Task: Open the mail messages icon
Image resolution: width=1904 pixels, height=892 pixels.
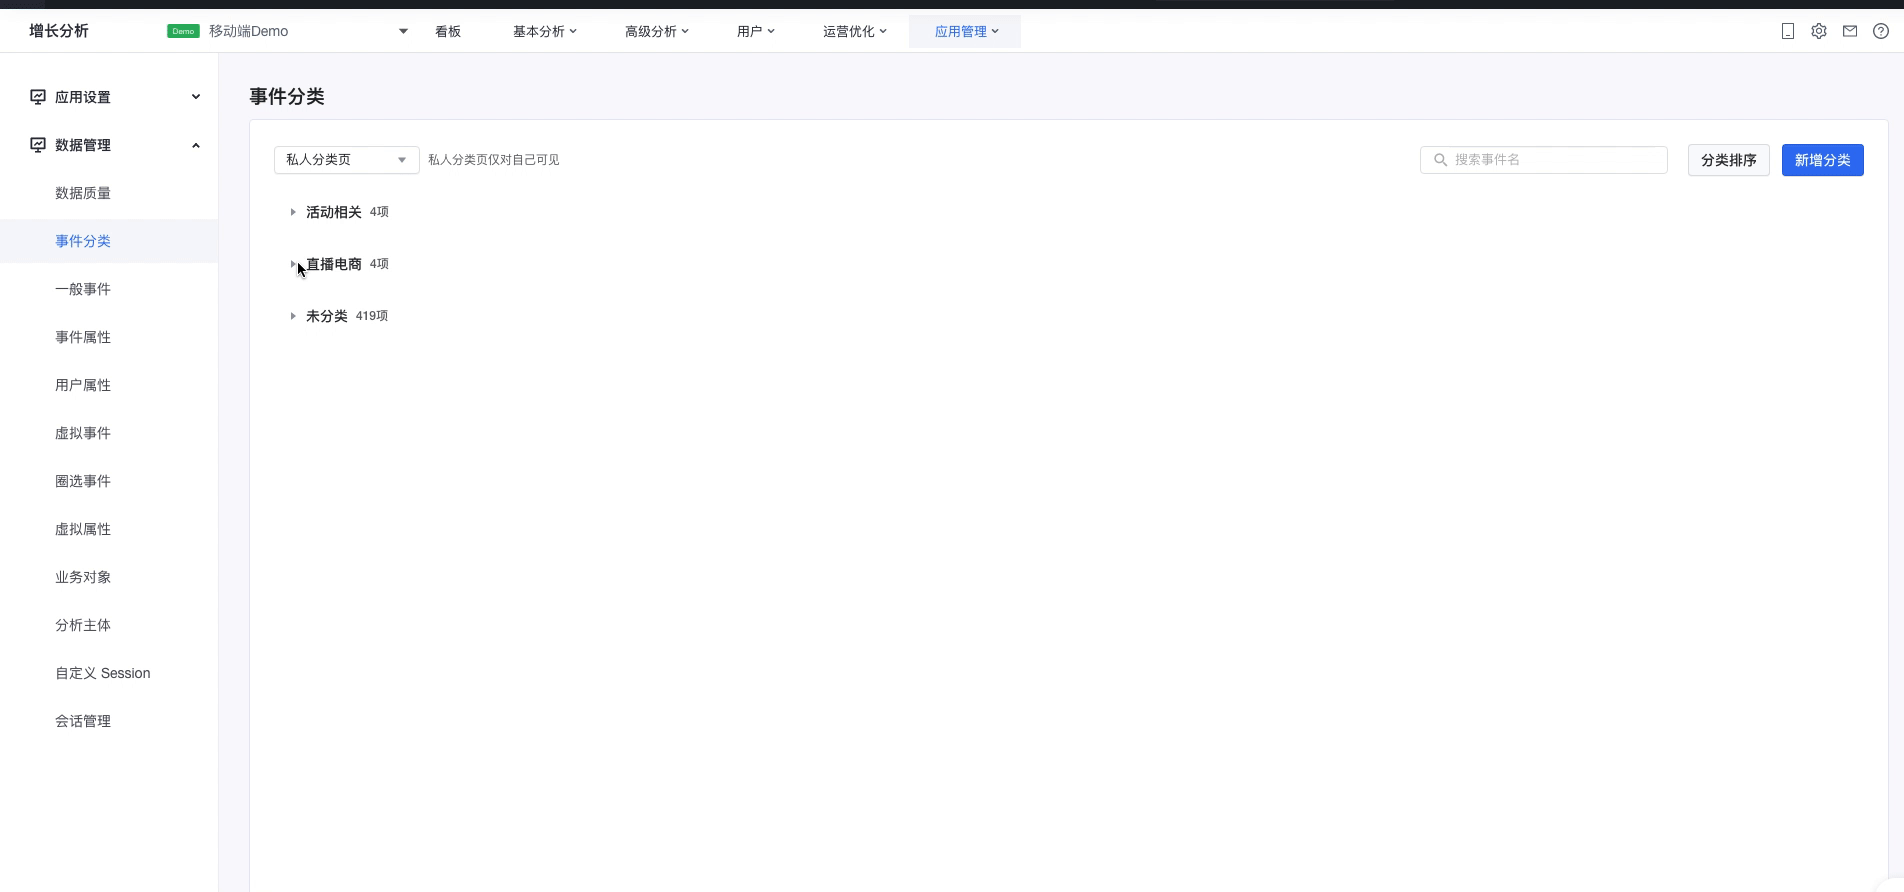Action: point(1850,31)
